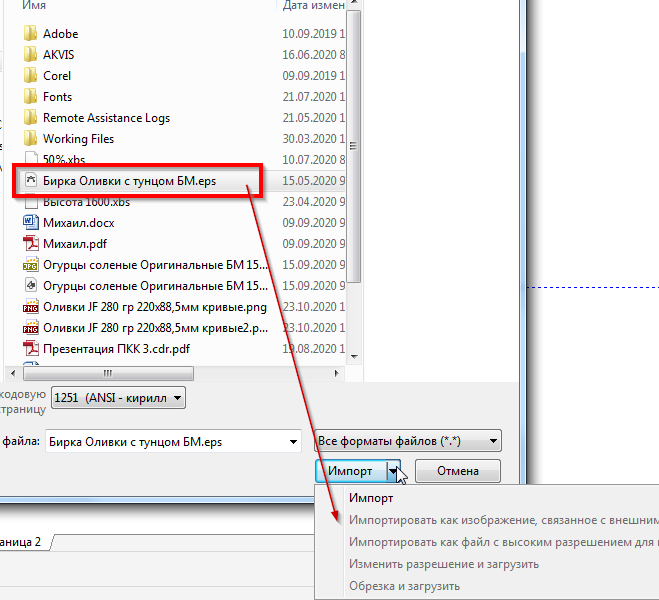
Task: Select PNG icon of Оливки кривые2 file
Action: pos(30,327)
